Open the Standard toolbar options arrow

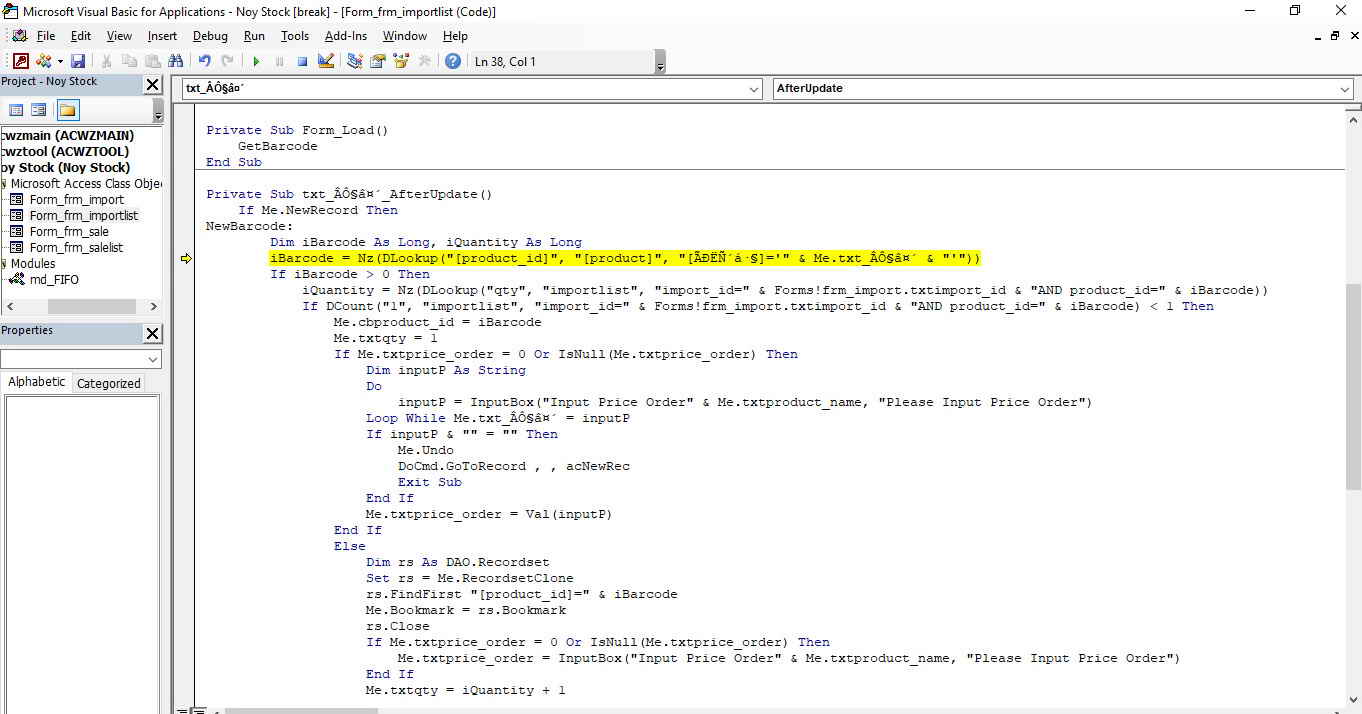(660, 63)
